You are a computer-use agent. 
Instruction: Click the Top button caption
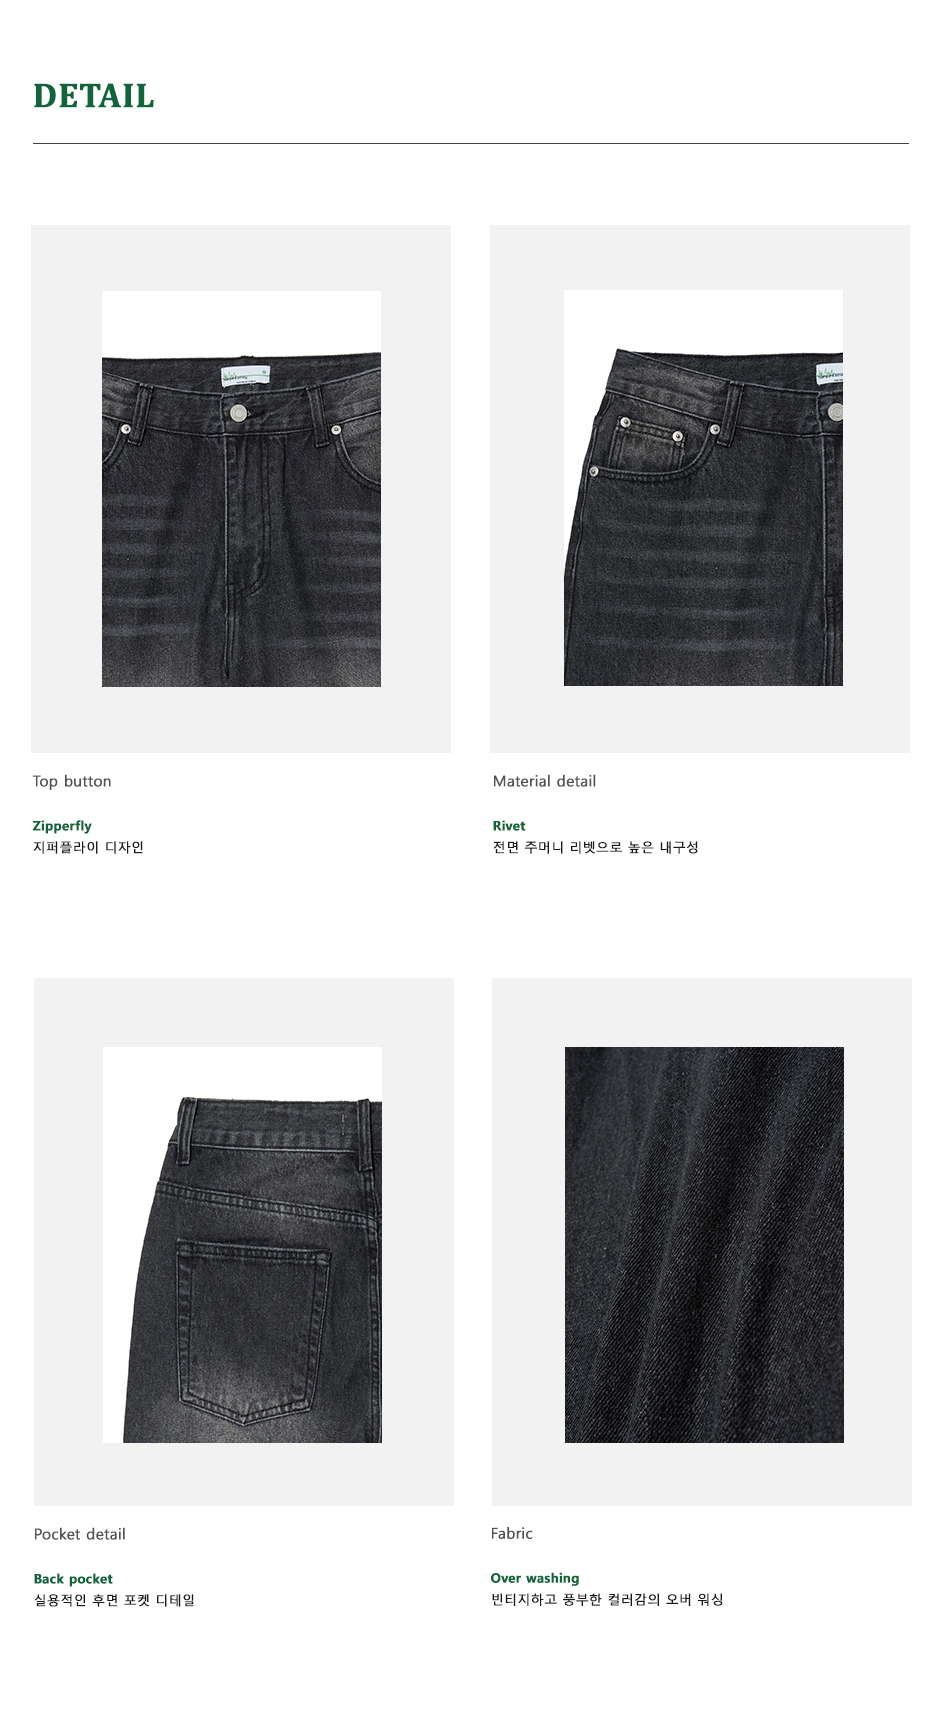[72, 781]
